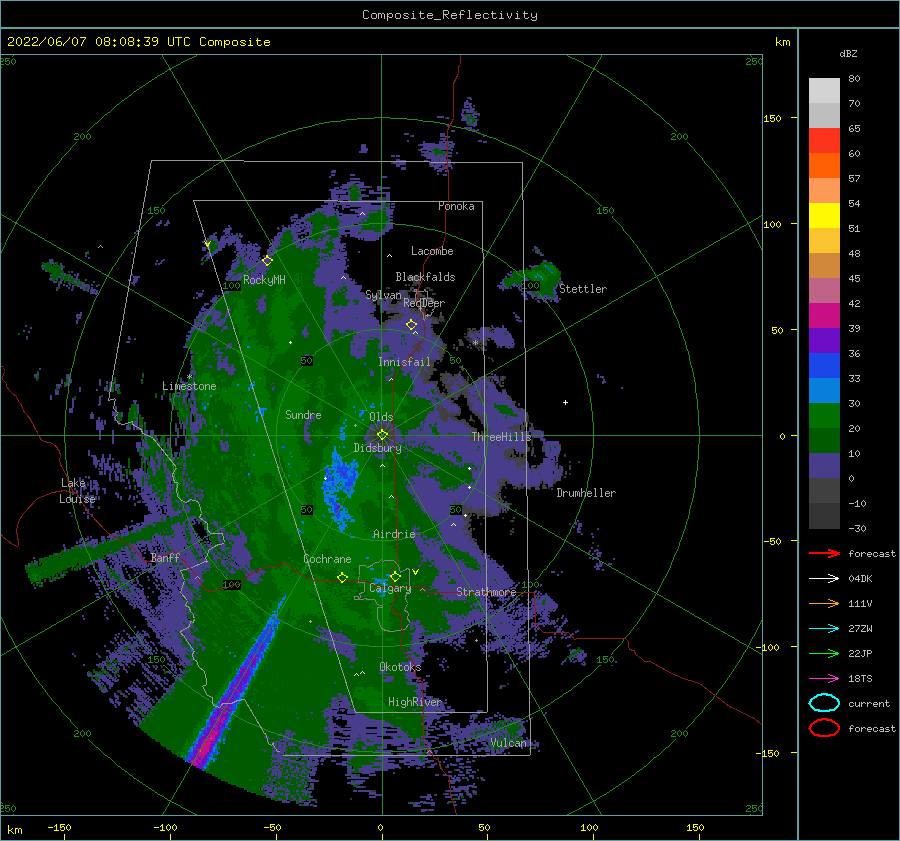Click the 'dBZ' legend heading

tap(848, 53)
